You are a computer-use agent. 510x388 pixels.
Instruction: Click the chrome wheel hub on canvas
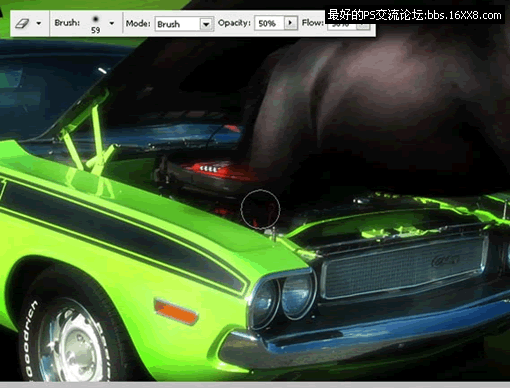point(72,347)
